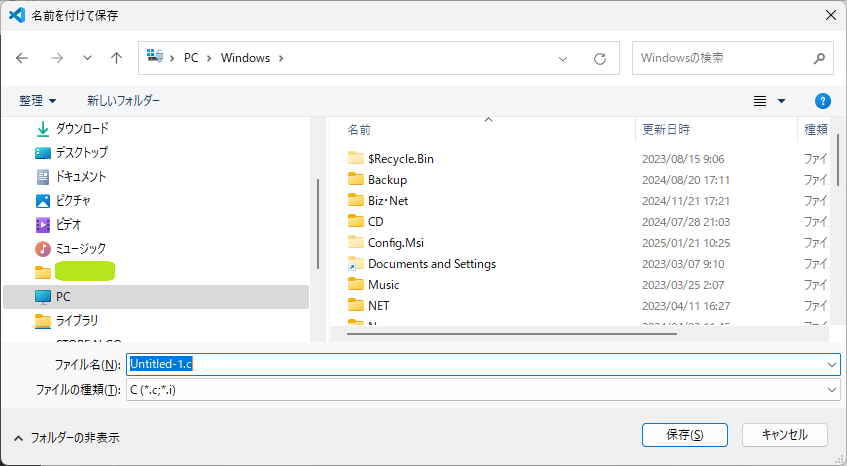Click the horizontal scrollbar of file list
Viewport: 847px width, 466px height.
(512, 334)
